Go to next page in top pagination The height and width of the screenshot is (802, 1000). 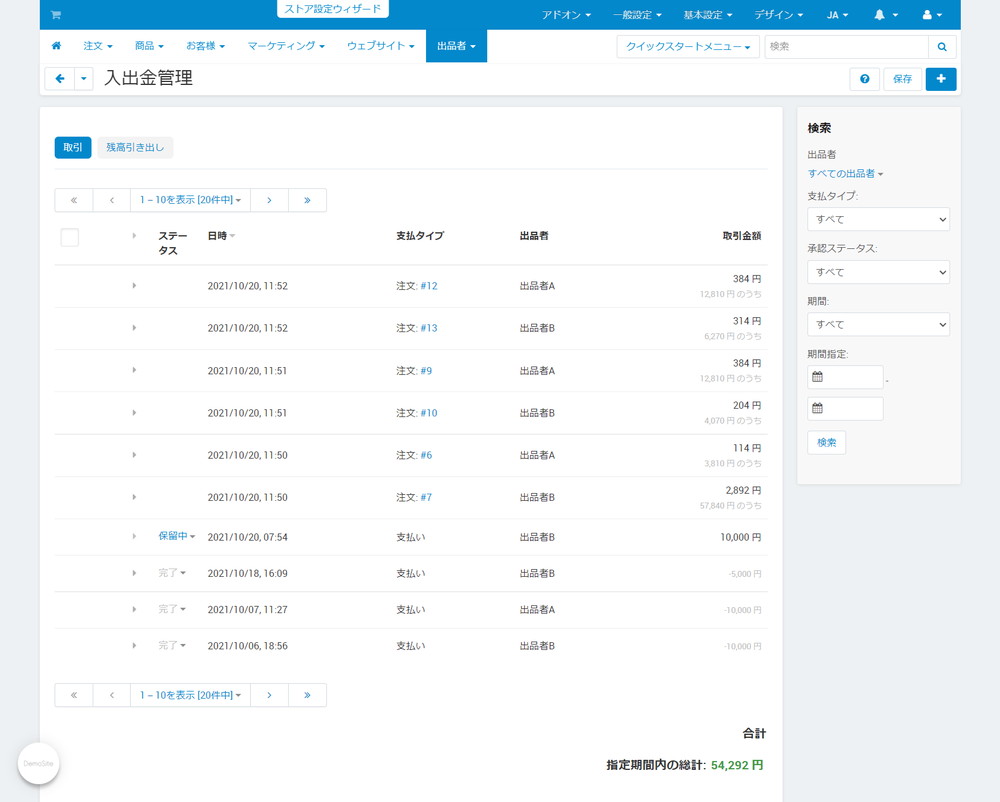(x=269, y=200)
